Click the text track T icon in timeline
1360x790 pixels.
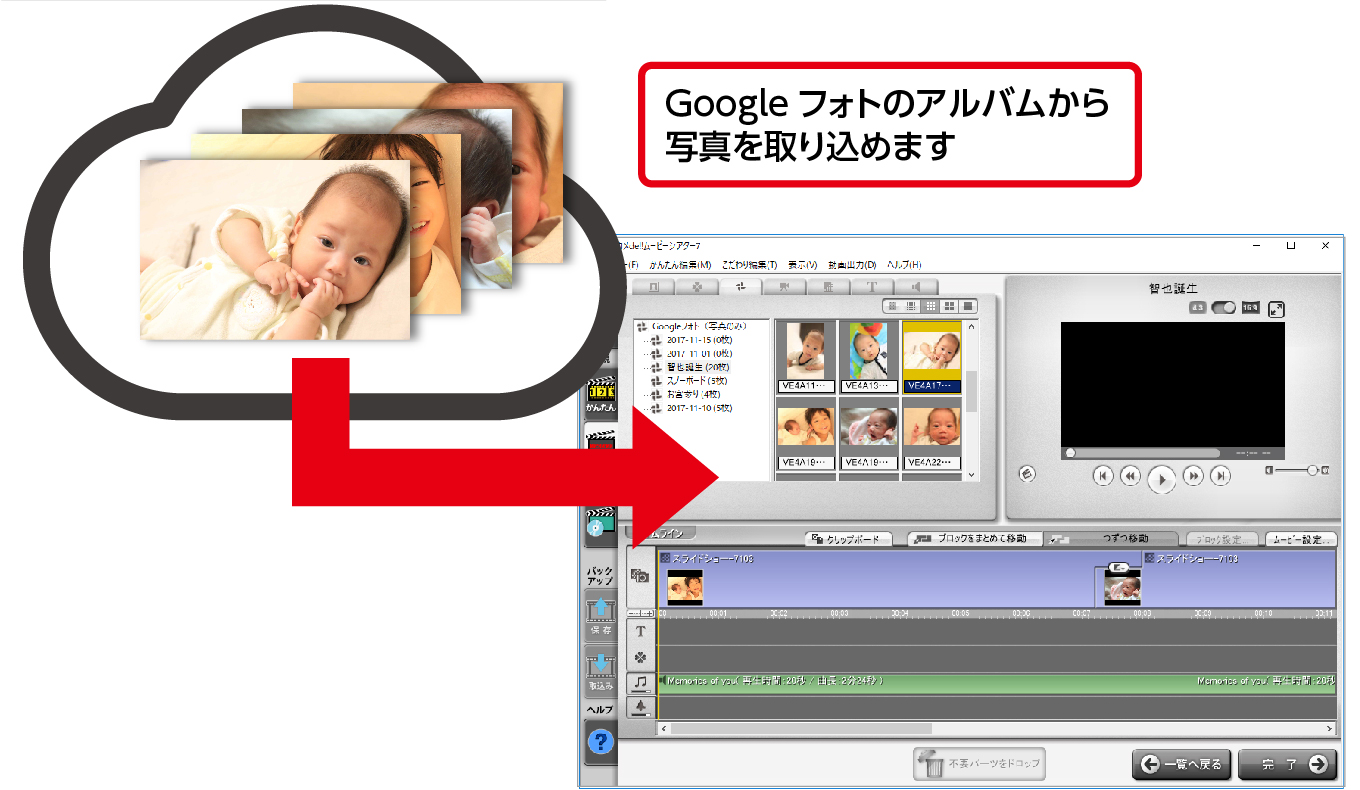tap(641, 630)
